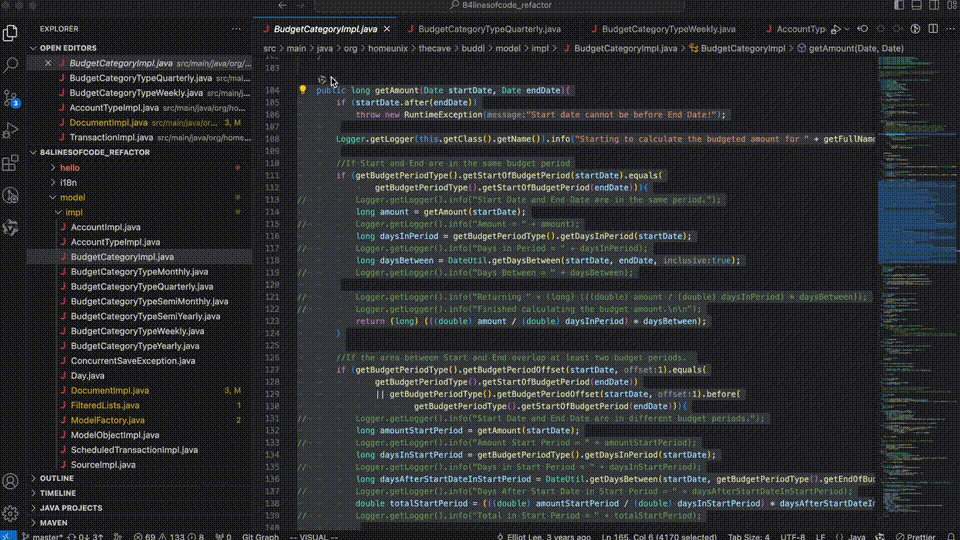The height and width of the screenshot is (540, 960).
Task: Open the Extensions view
Action: pos(11,163)
